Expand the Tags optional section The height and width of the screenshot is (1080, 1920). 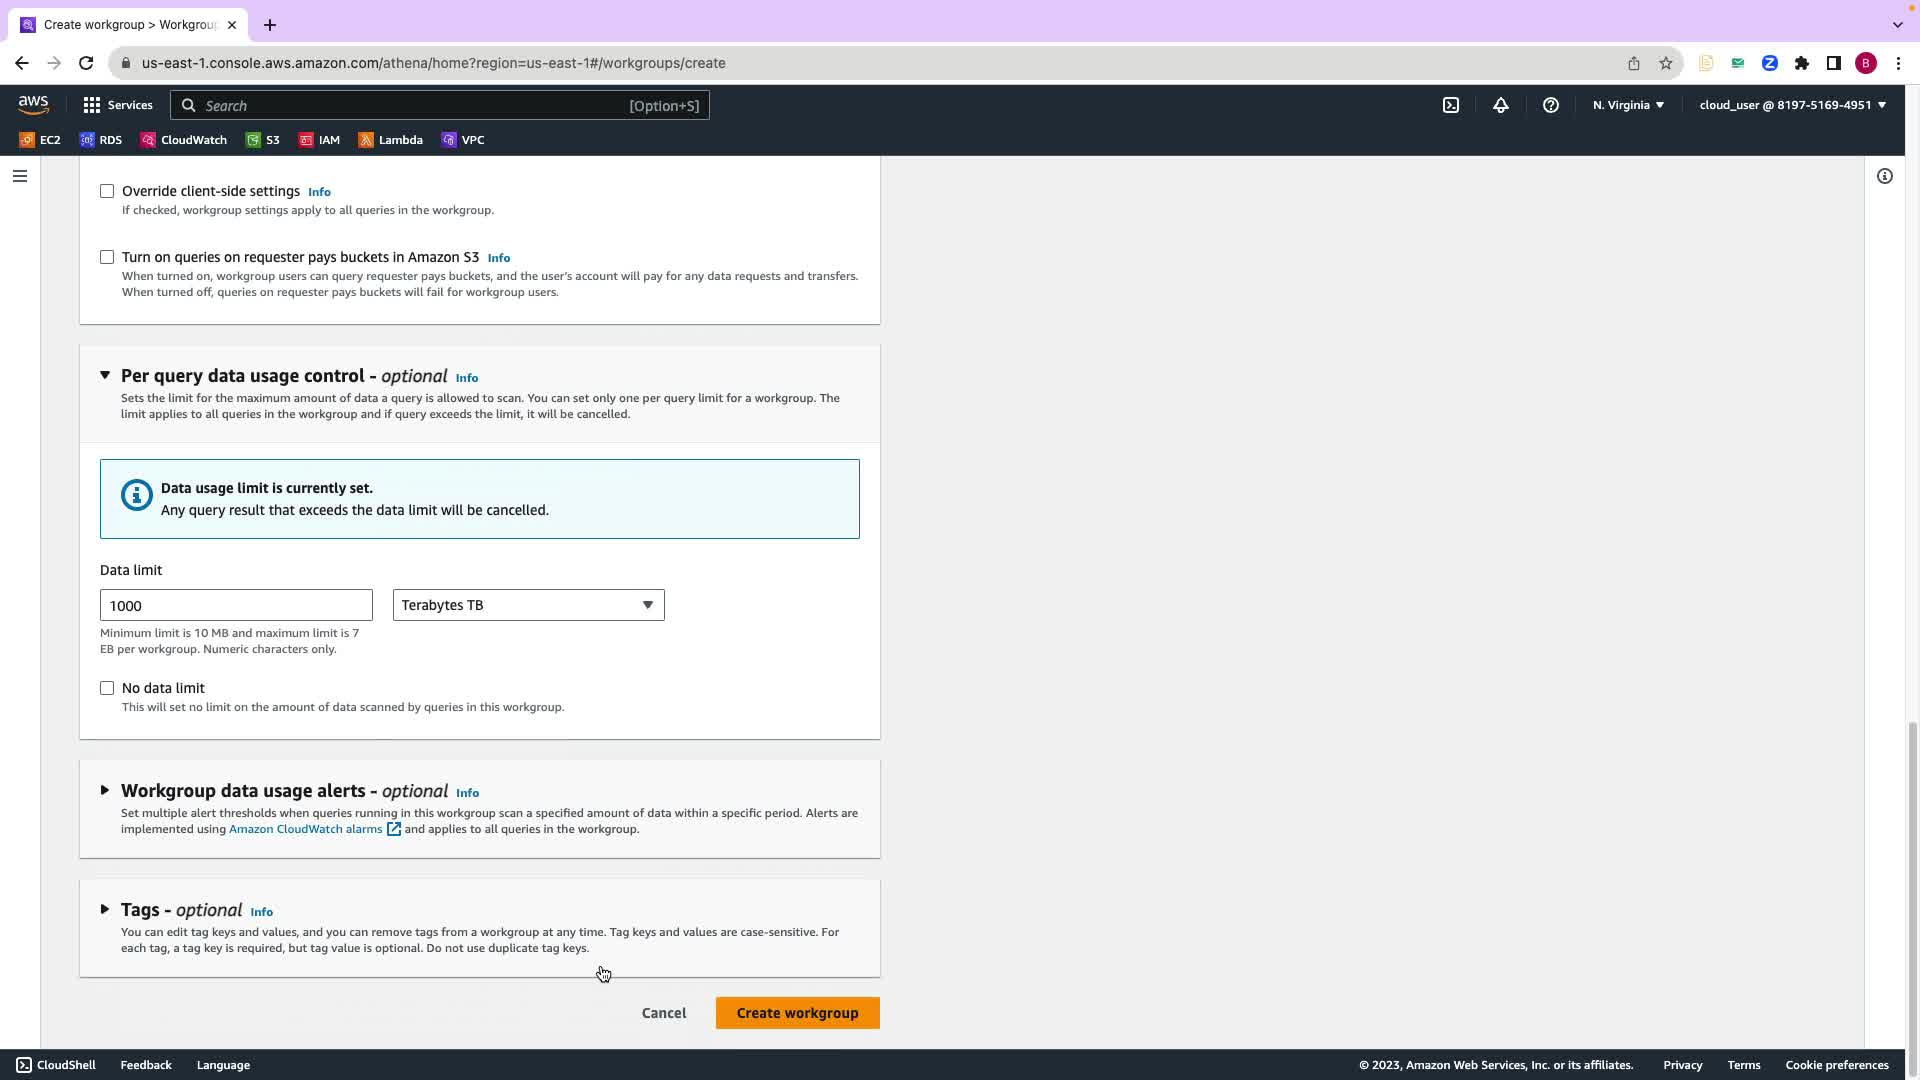click(x=105, y=909)
